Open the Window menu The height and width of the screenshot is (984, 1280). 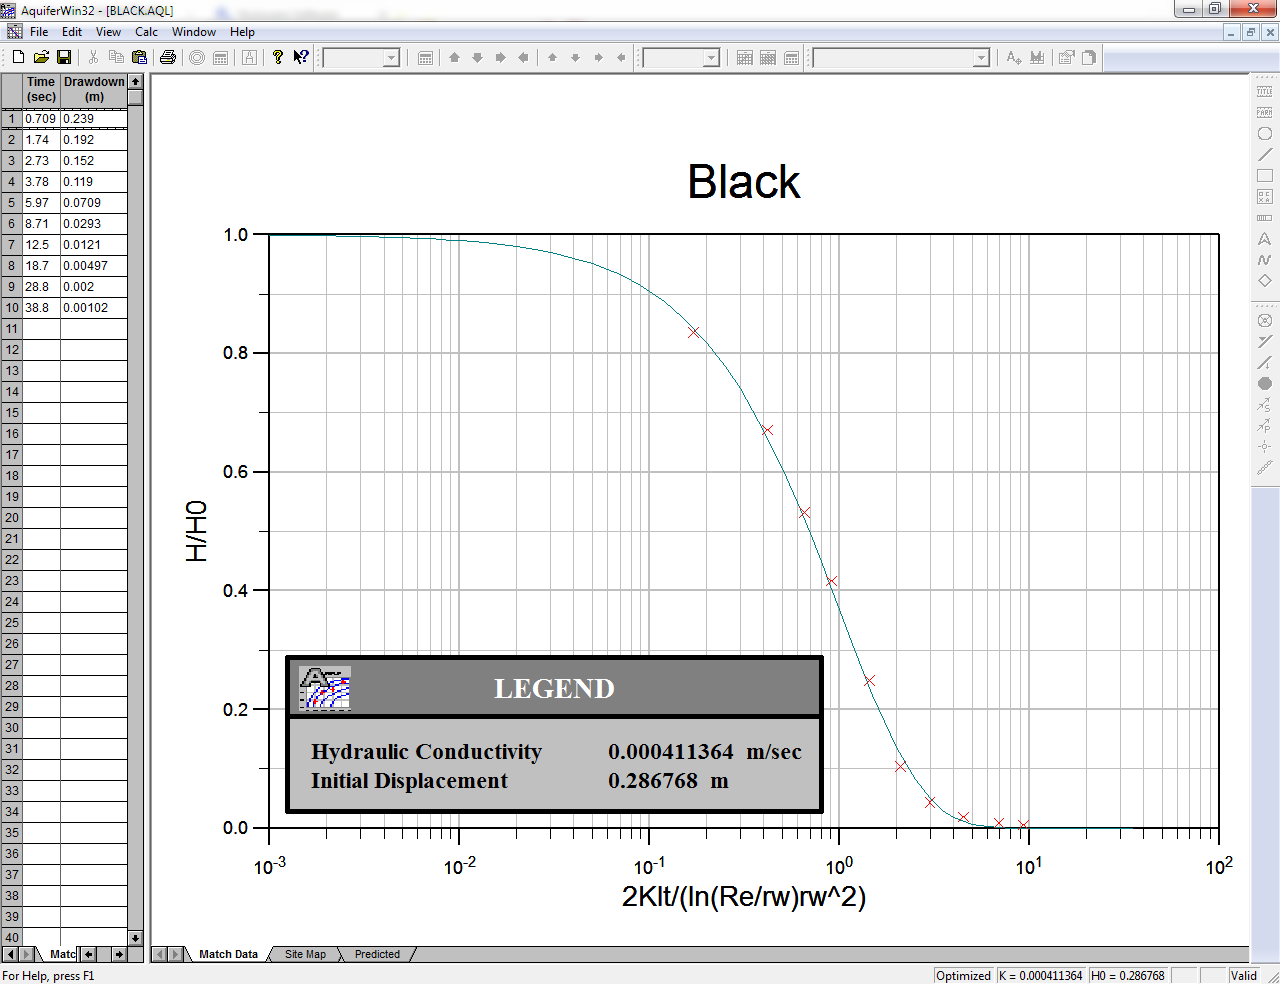tap(194, 32)
